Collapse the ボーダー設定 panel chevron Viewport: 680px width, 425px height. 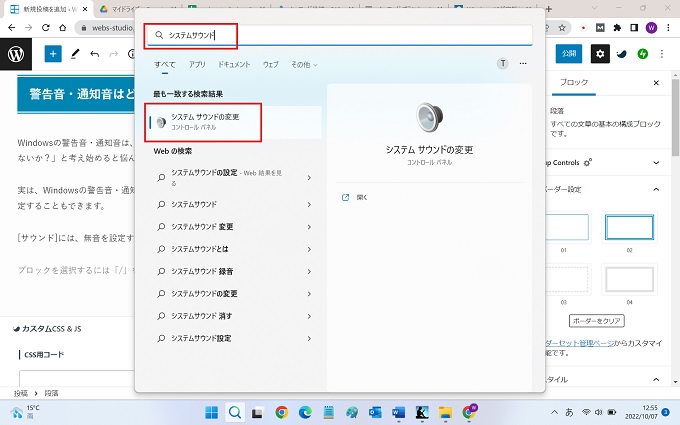point(656,190)
